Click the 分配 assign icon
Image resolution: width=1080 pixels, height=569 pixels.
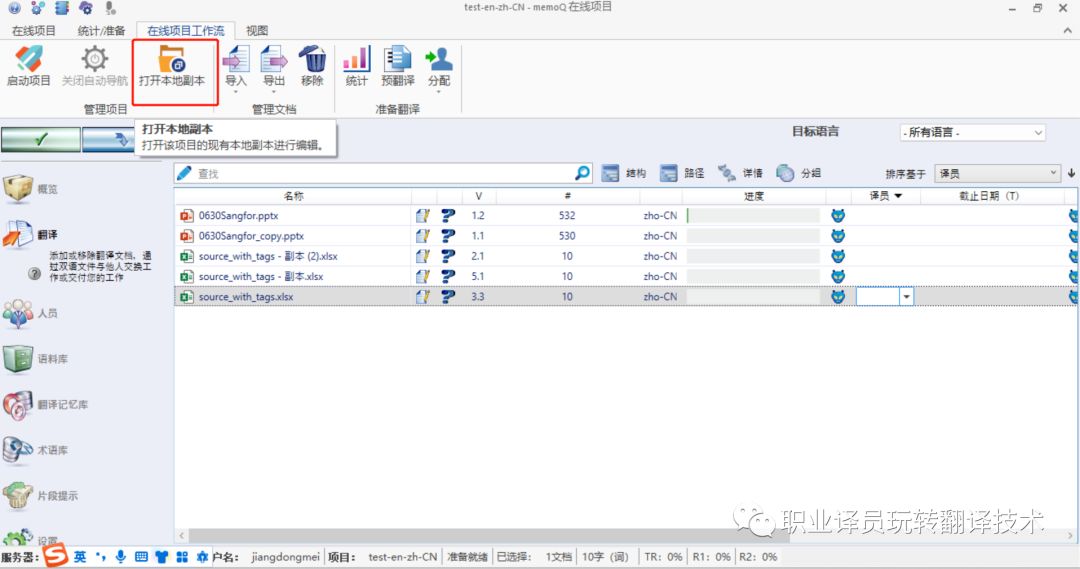[x=439, y=59]
